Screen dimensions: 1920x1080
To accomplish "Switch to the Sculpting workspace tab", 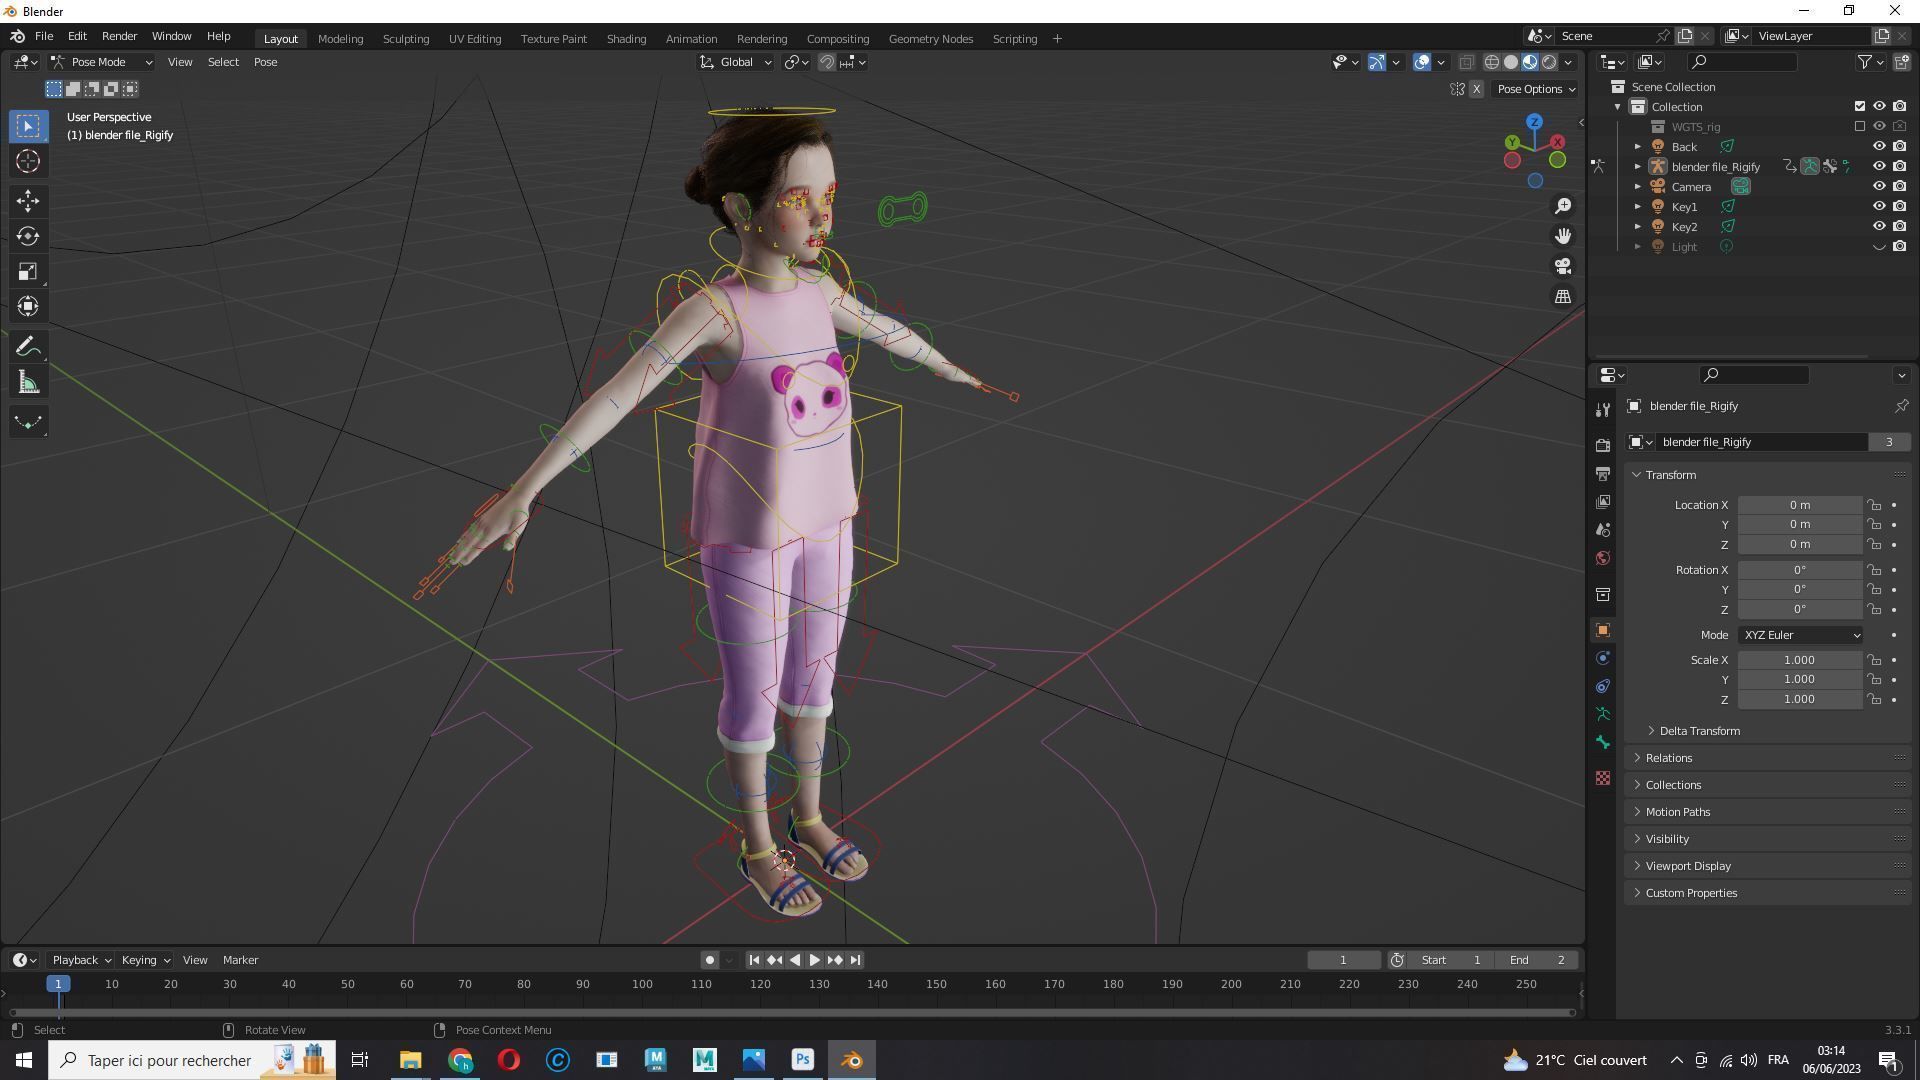I will [405, 39].
